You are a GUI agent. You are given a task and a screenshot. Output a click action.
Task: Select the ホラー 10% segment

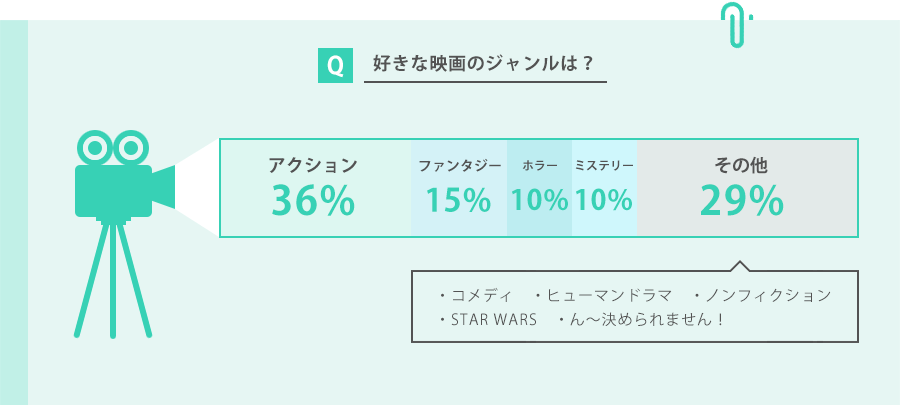(540, 188)
